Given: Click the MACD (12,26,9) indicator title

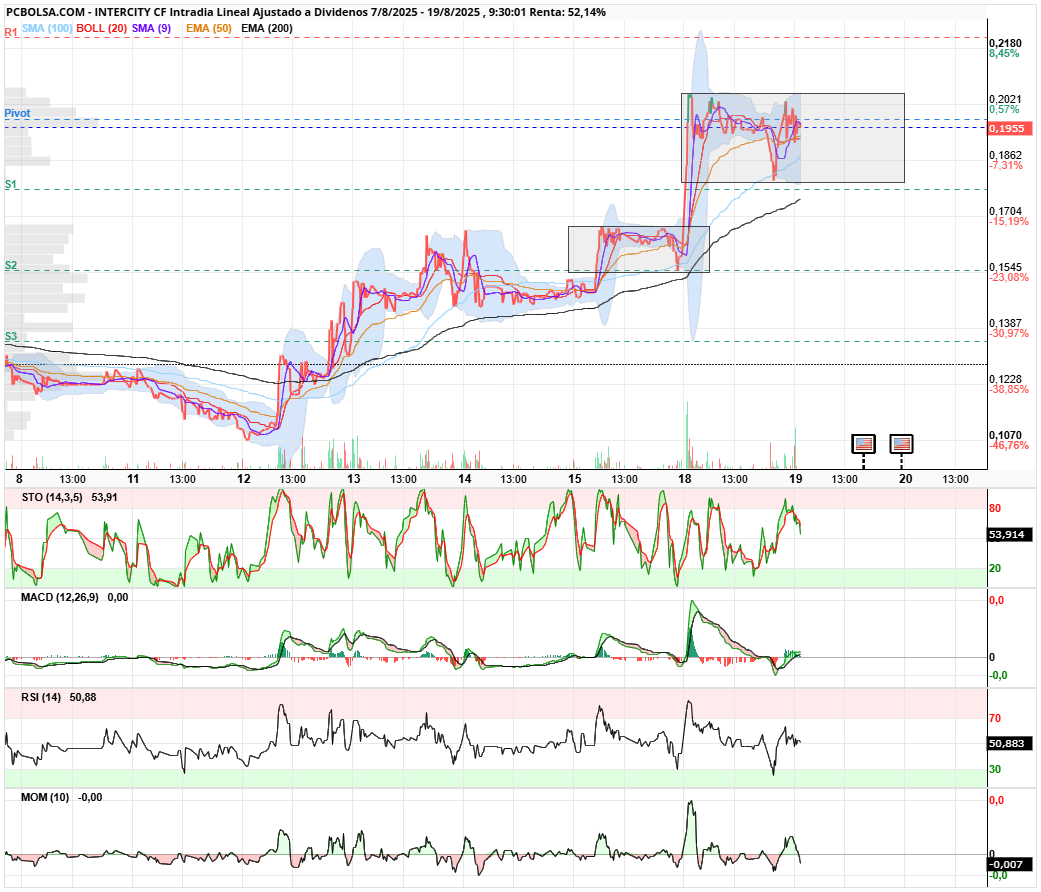Looking at the screenshot, I should pyautogui.click(x=60, y=597).
